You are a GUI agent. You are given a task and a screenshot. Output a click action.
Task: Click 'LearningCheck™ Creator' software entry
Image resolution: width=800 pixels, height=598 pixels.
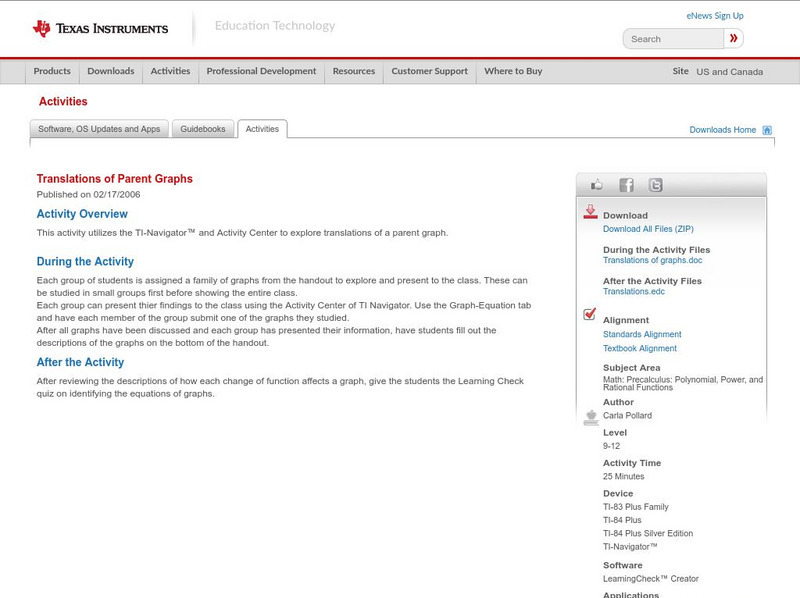(x=651, y=579)
